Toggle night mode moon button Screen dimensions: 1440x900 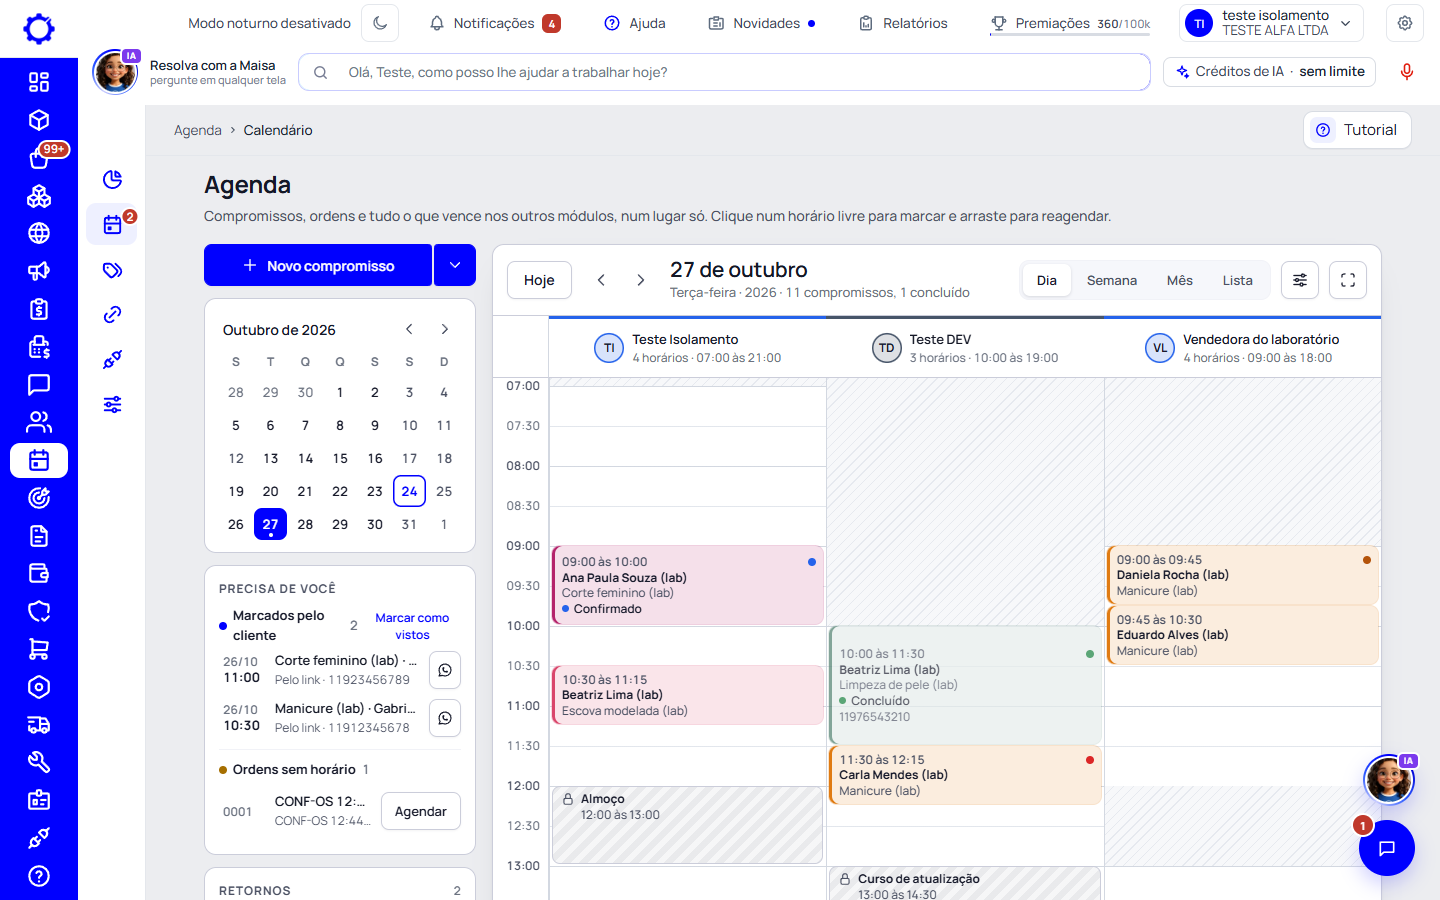click(x=380, y=23)
